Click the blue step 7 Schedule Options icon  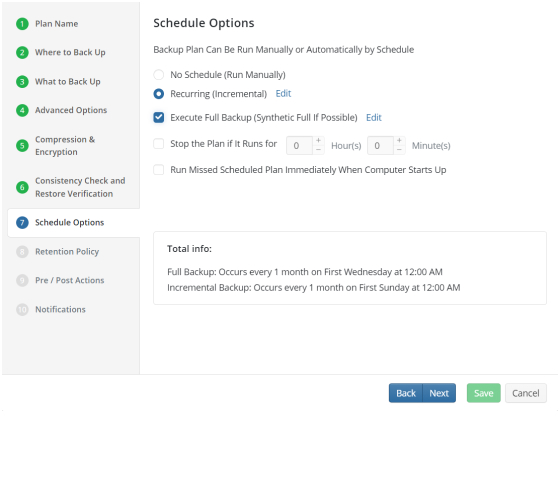point(22,222)
